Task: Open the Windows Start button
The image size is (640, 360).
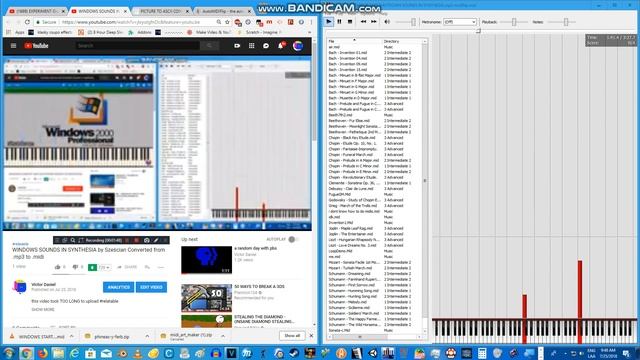Action: (x=9, y=353)
